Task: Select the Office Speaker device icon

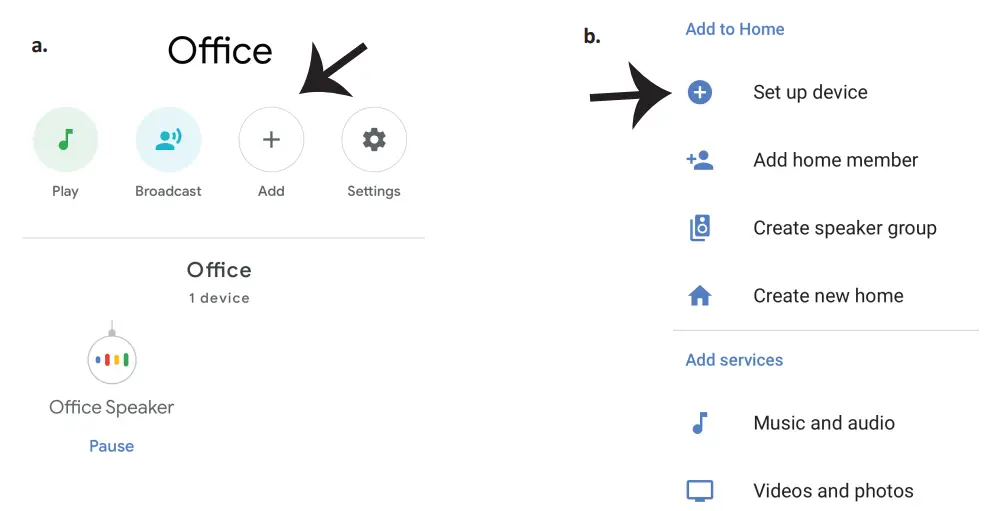Action: [112, 359]
